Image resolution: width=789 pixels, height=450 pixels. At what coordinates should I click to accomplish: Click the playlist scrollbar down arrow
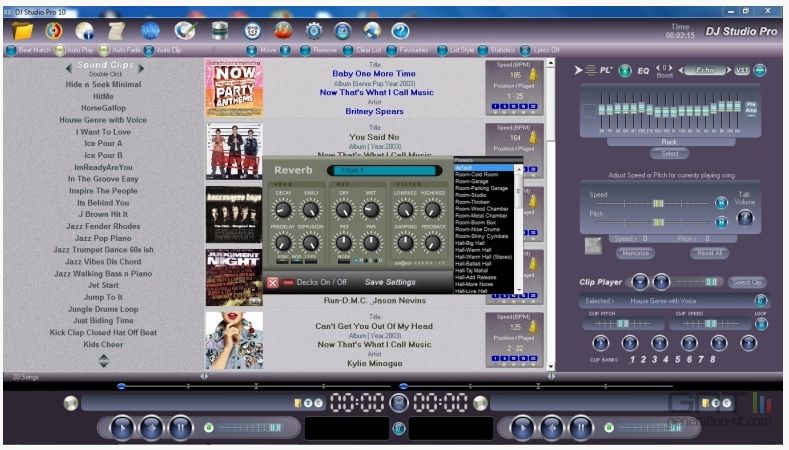[x=550, y=367]
